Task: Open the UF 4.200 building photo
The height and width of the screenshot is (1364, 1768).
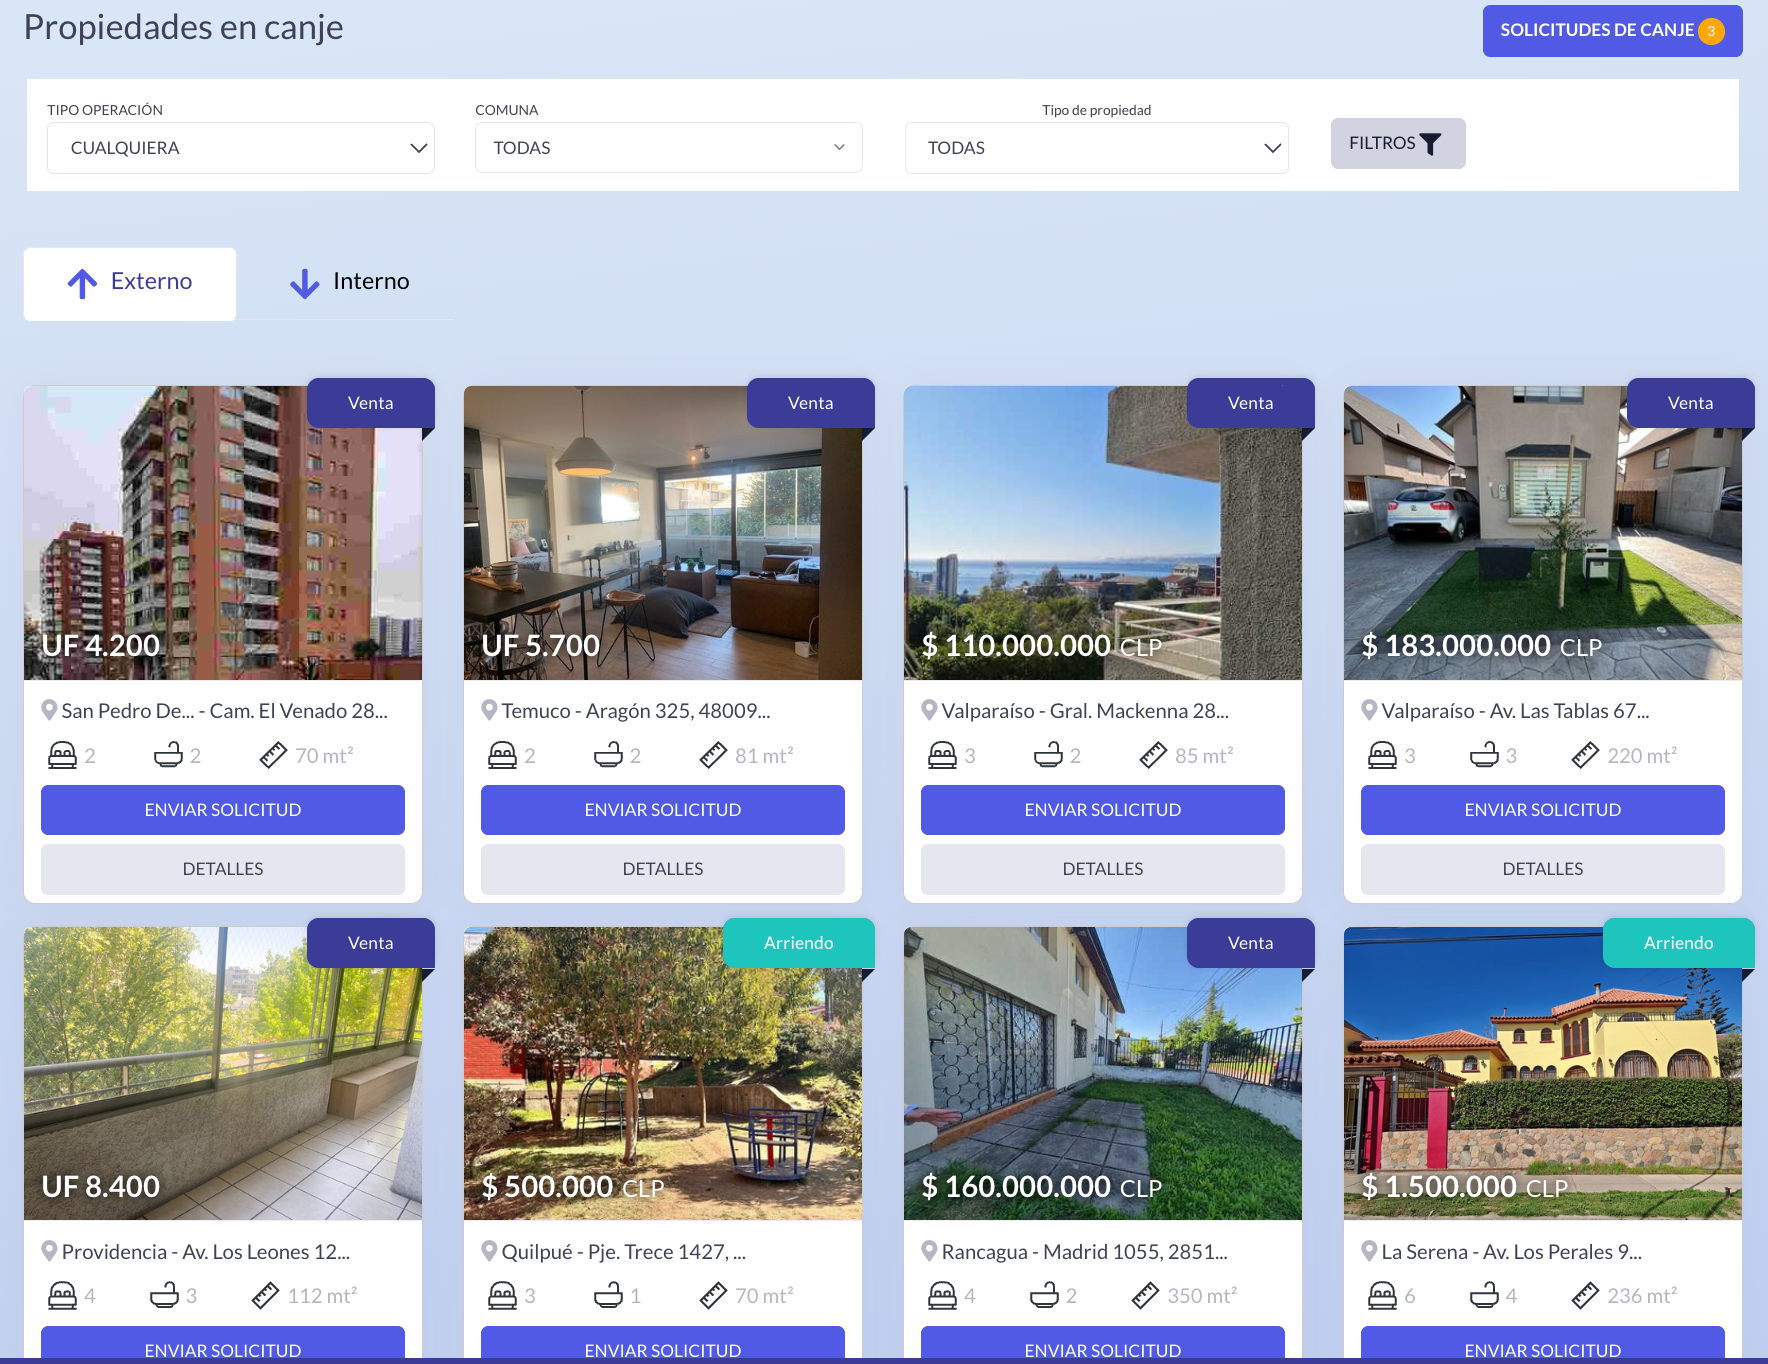Action: pos(223,533)
